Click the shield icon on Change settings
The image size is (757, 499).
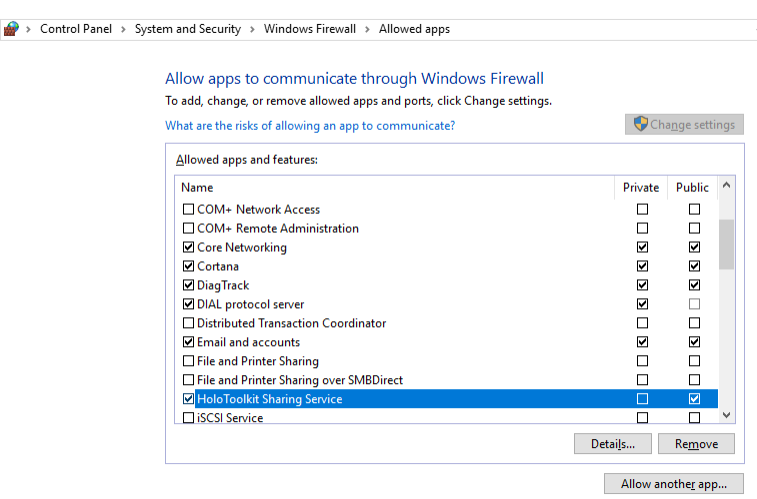tap(640, 124)
